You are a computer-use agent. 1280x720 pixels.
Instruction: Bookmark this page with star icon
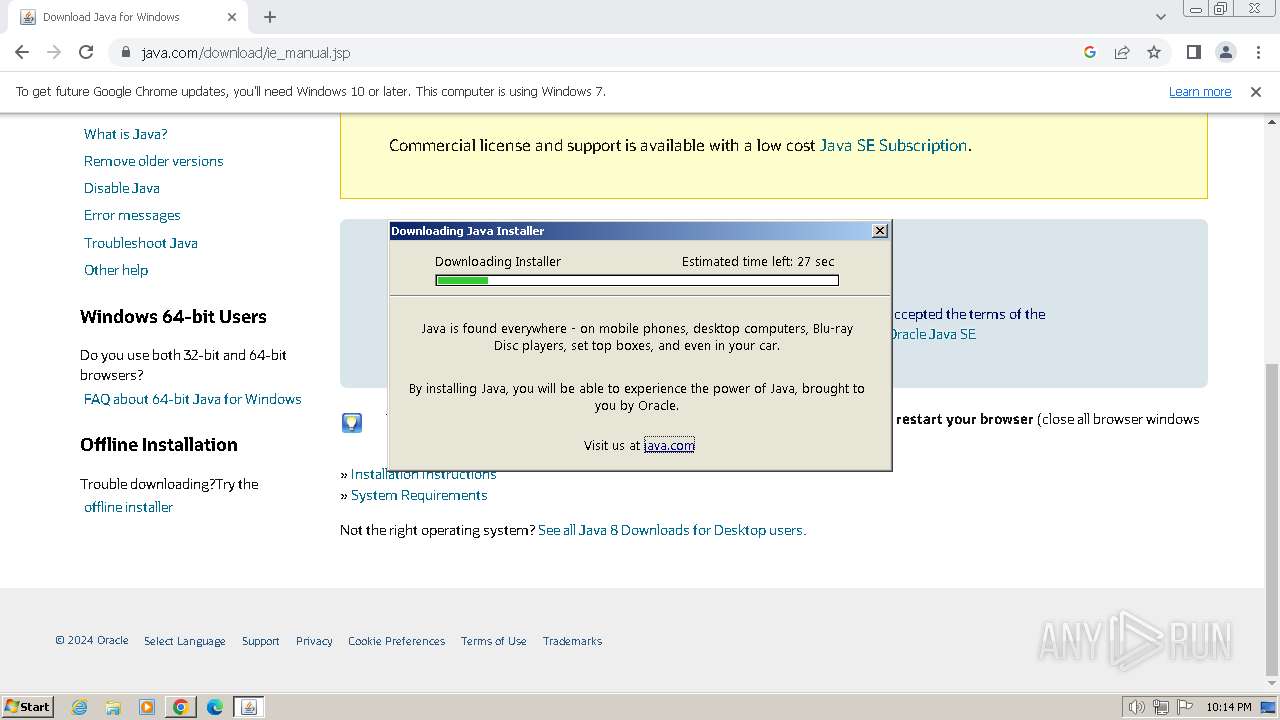1154,52
